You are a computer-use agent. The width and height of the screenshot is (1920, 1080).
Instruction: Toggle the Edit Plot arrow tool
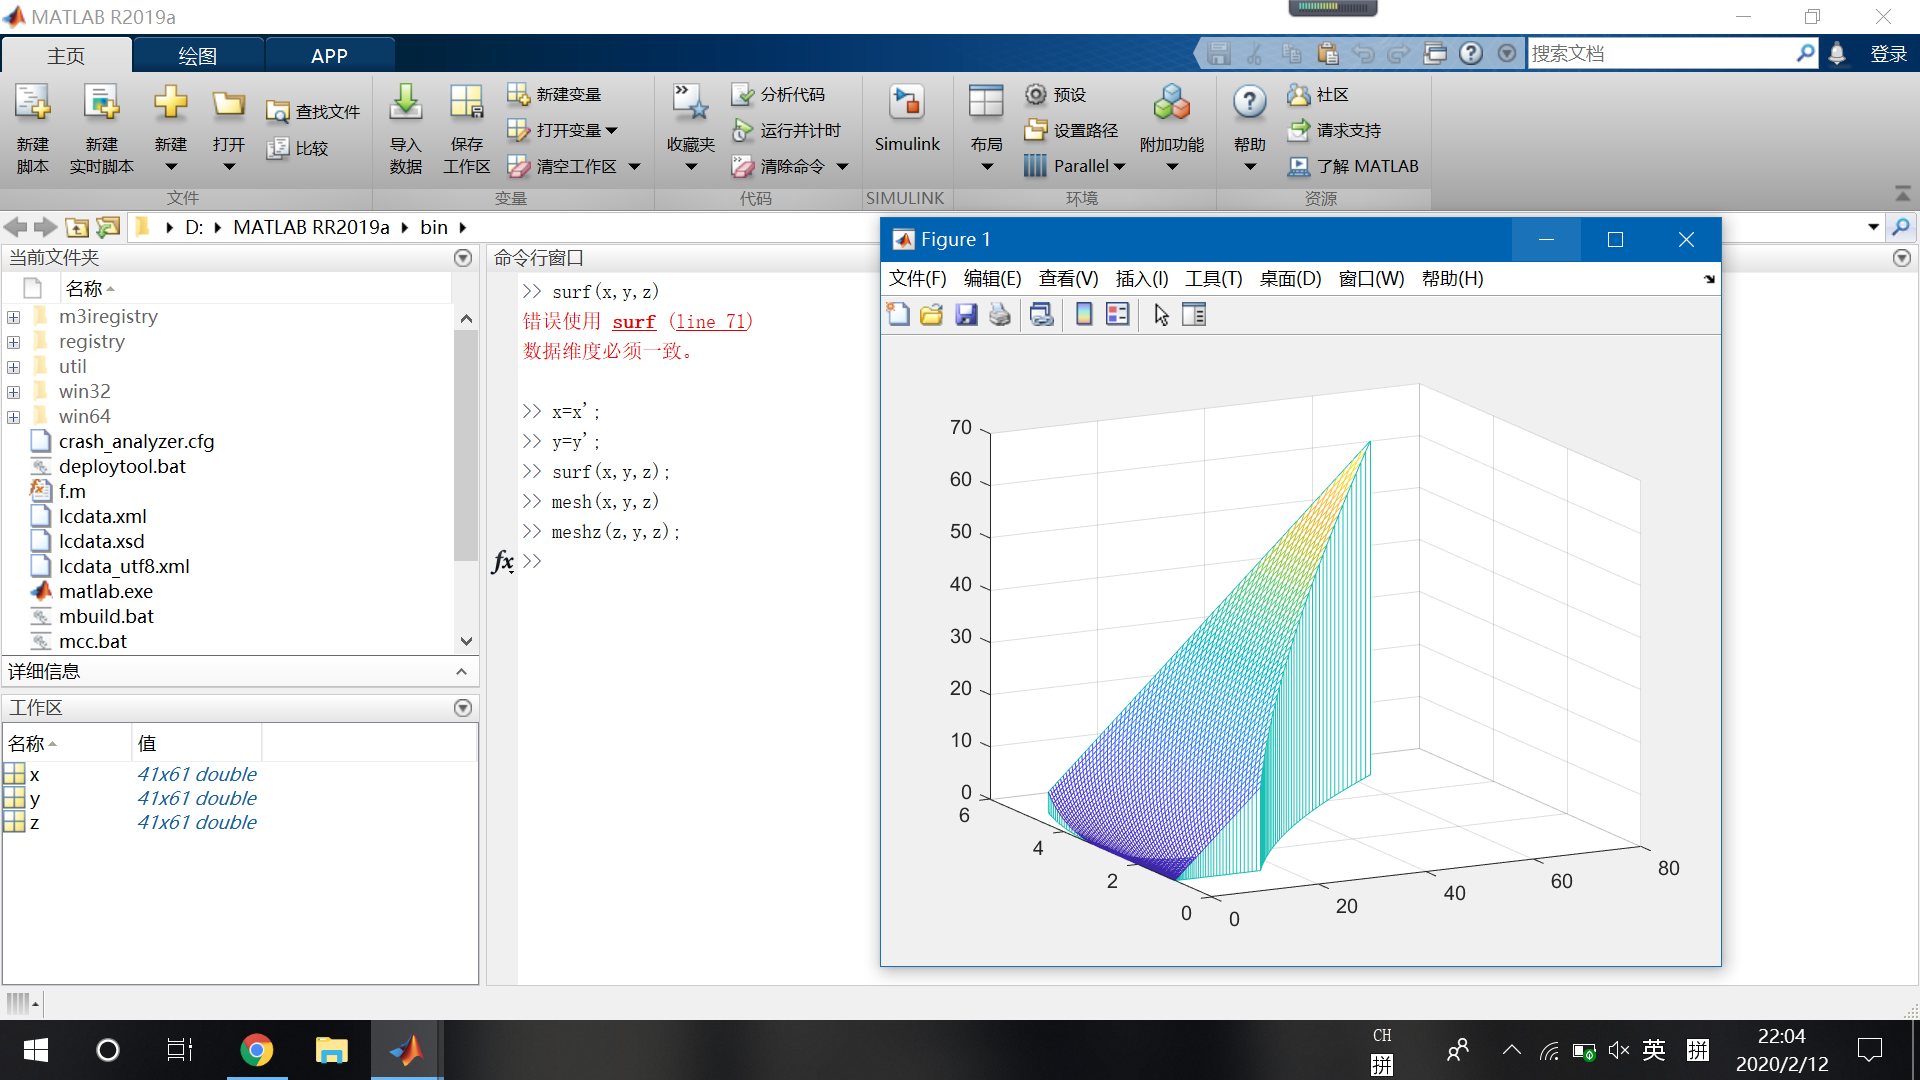coord(1160,315)
